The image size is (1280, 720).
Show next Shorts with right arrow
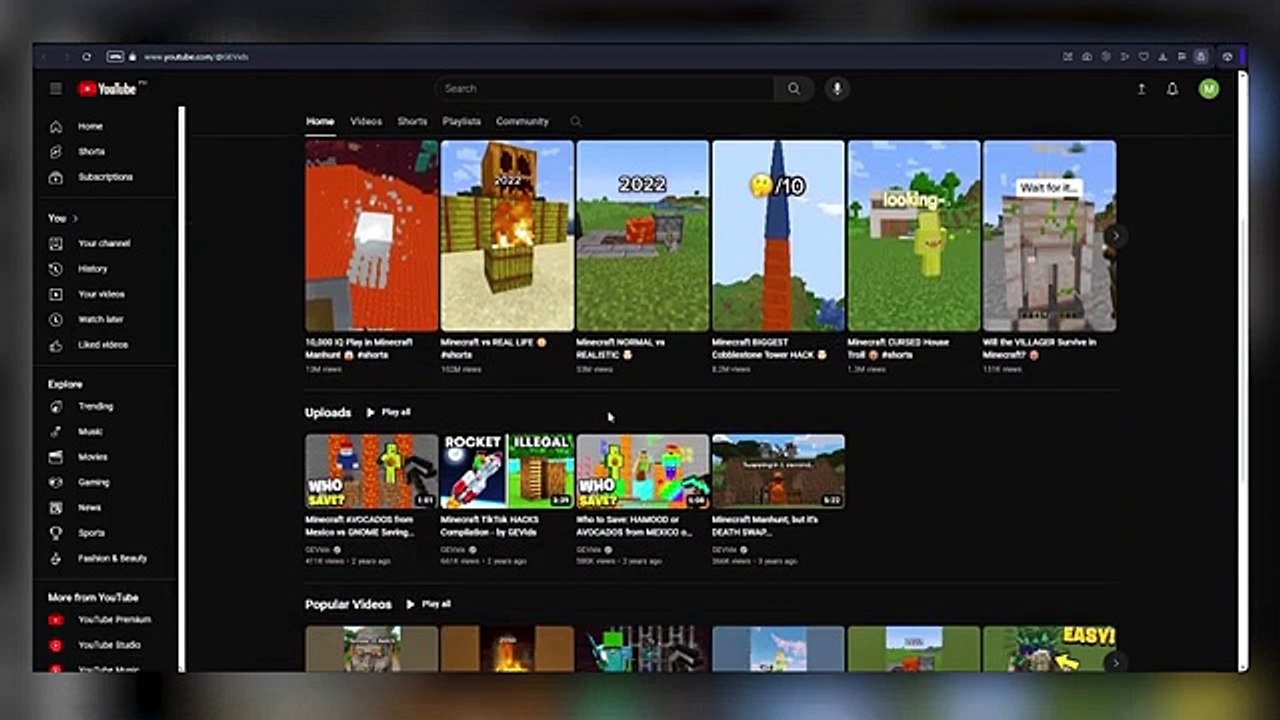point(1115,236)
